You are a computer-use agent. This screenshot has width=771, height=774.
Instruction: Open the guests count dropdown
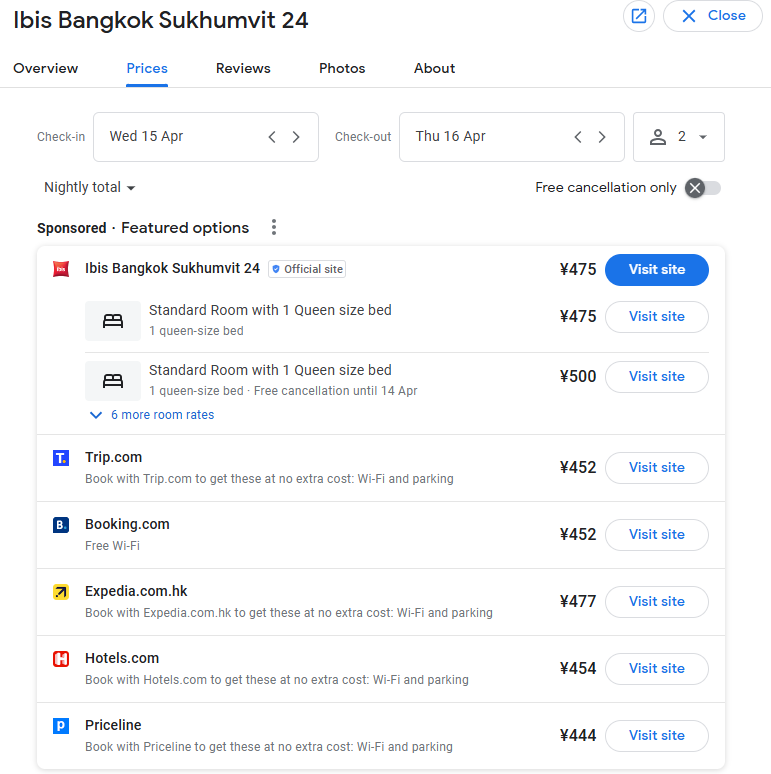679,137
